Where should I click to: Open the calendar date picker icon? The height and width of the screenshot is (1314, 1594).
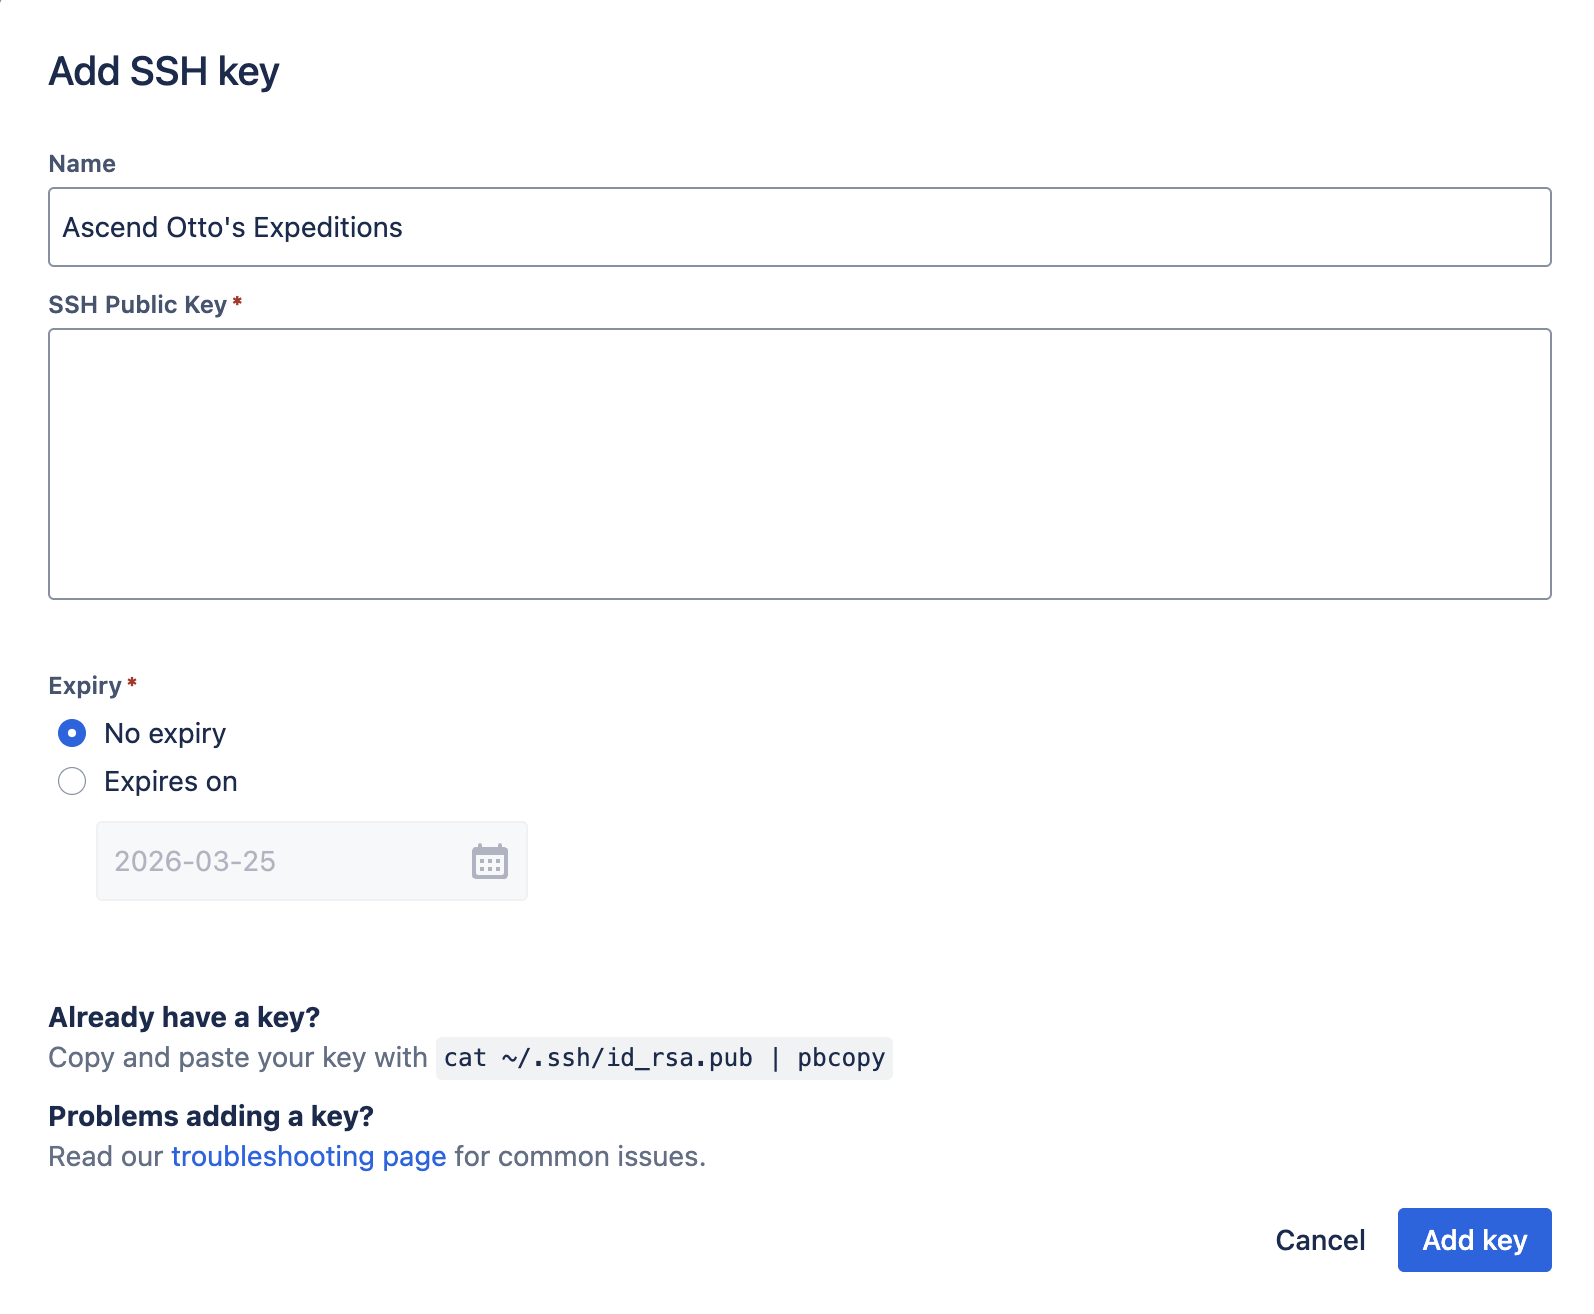[489, 861]
